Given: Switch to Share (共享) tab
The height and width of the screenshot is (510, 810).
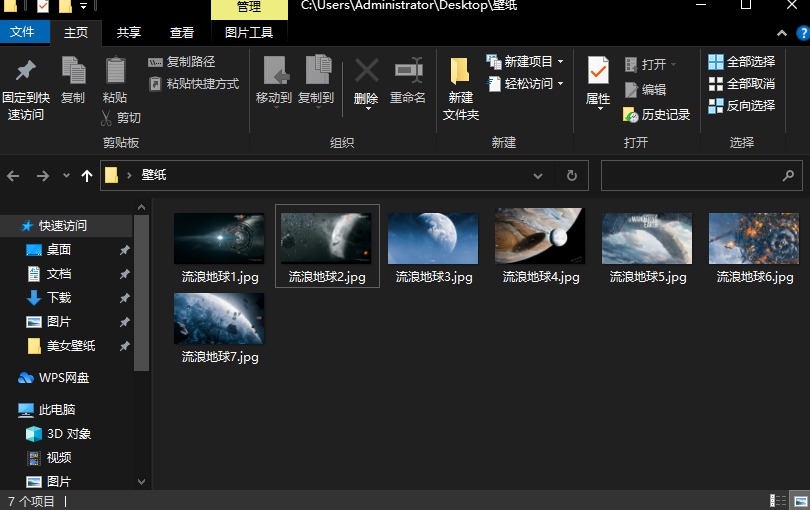Looking at the screenshot, I should [x=129, y=33].
